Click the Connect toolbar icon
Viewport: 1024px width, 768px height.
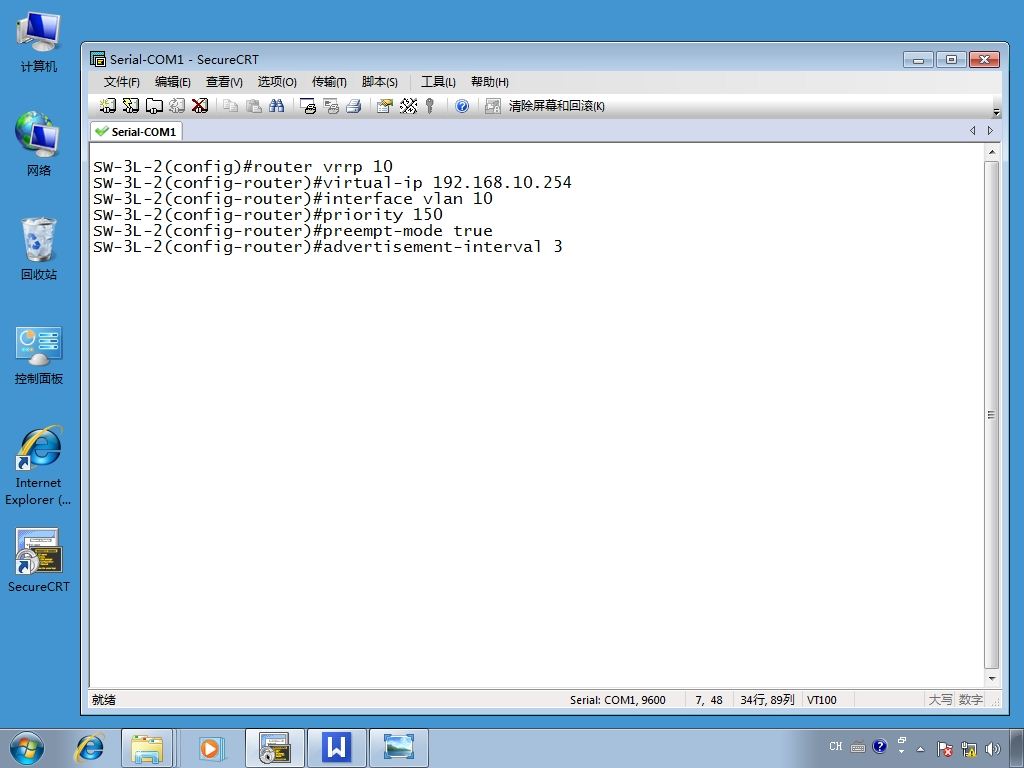(108, 106)
